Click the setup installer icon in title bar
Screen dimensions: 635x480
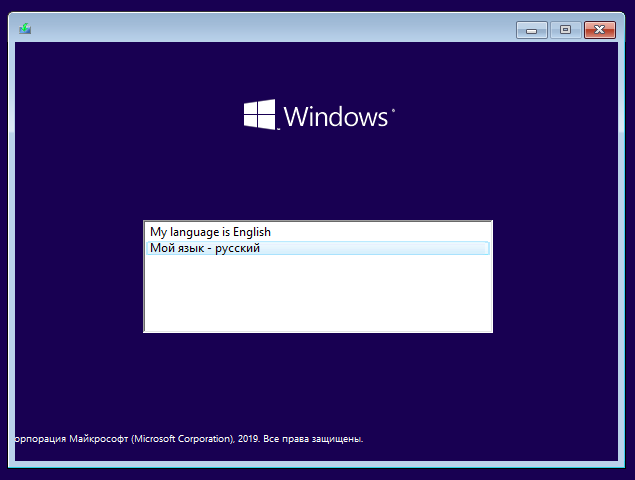[25, 29]
